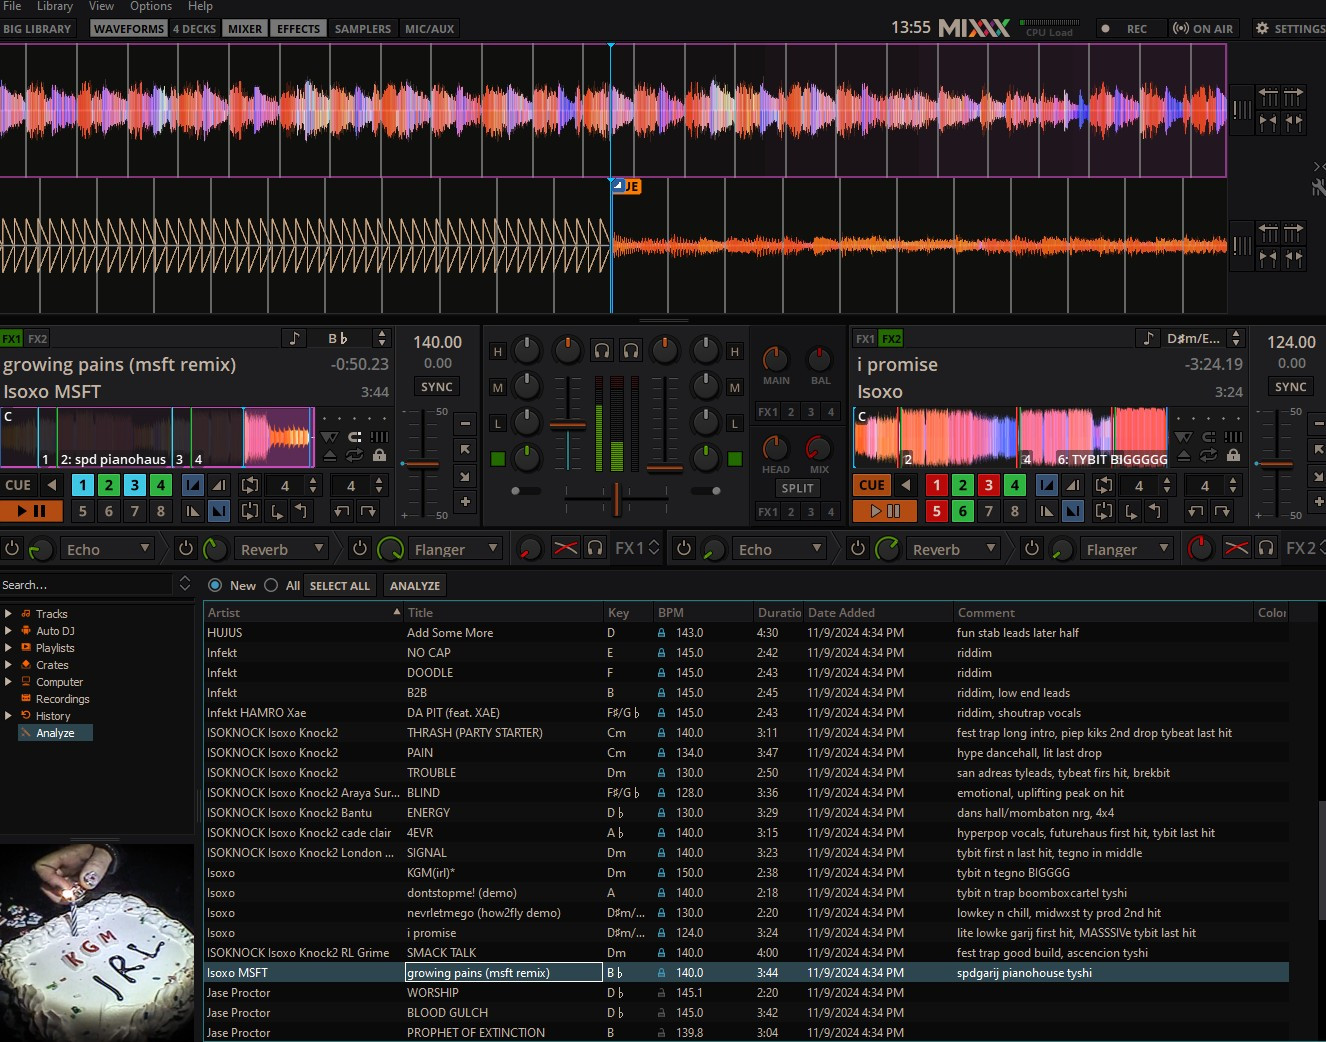The width and height of the screenshot is (1326, 1042).
Task: Click FX1 unit mix mode crossed-lines icon
Action: point(565,547)
